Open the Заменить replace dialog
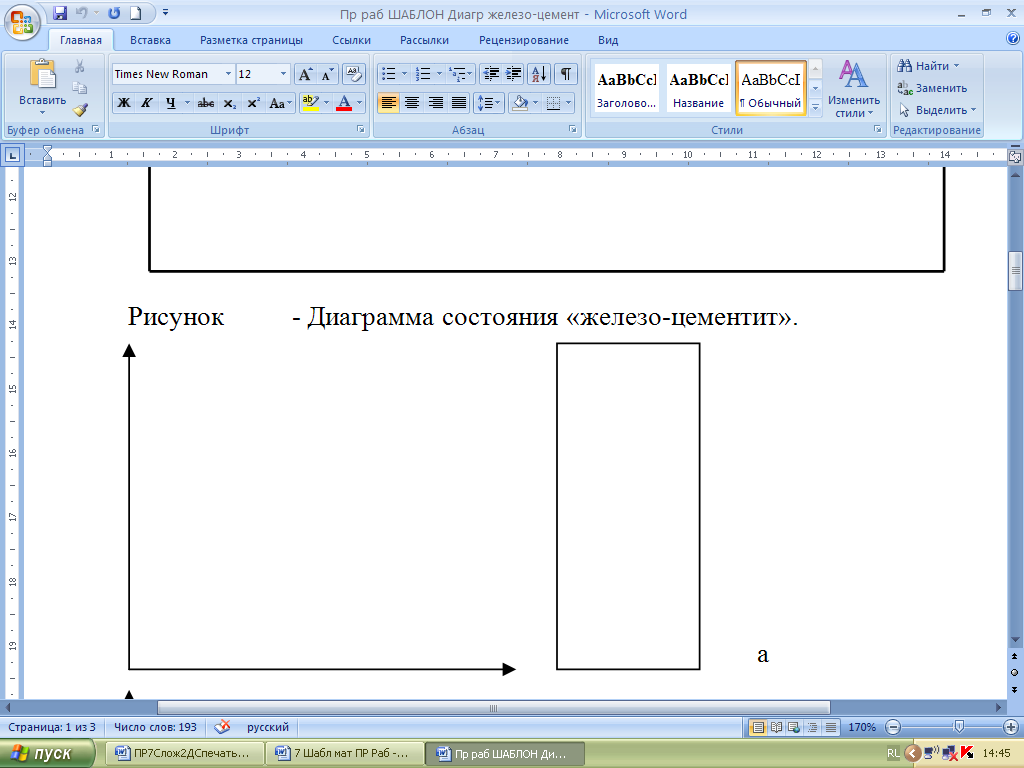The height and width of the screenshot is (768, 1024). tap(932, 88)
